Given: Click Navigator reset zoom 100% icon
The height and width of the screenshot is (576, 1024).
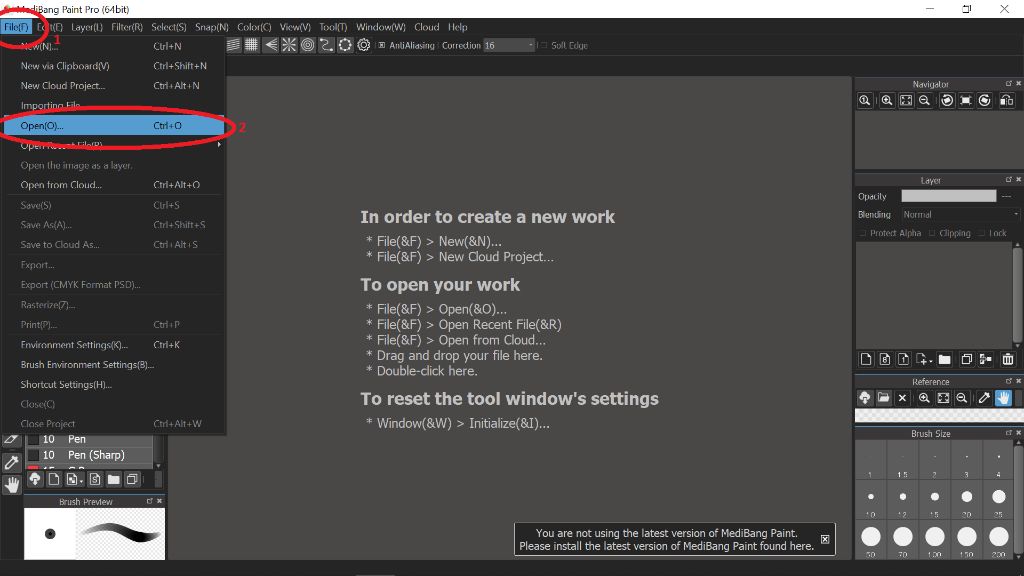Looking at the screenshot, I should (x=865, y=101).
